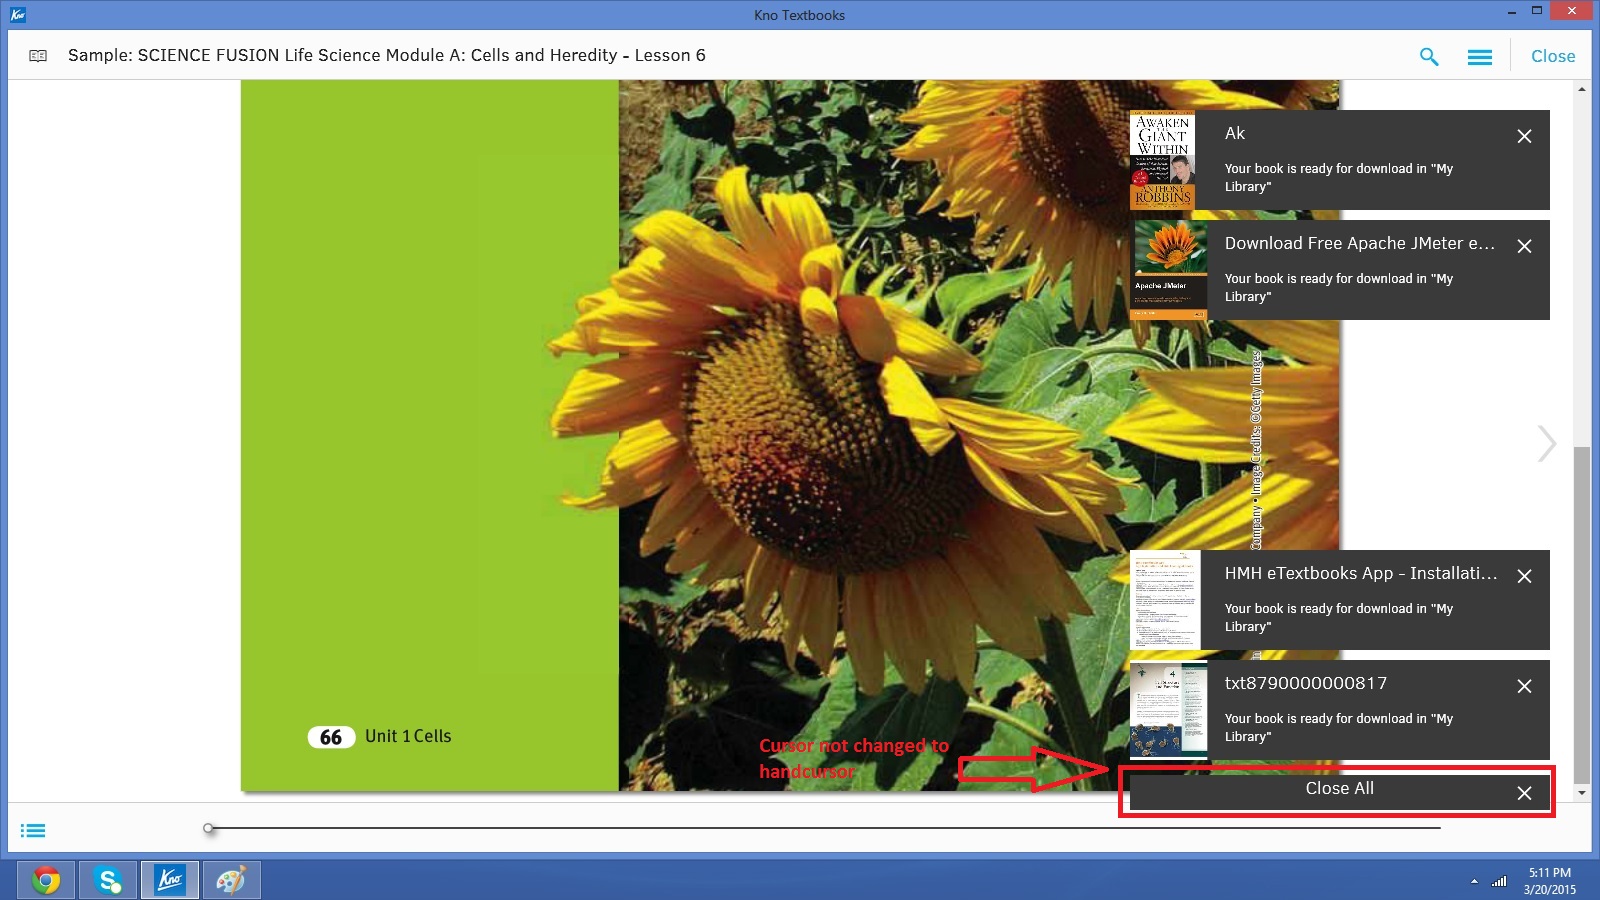Minimize the Kno Textbooks window
Viewport: 1600px width, 900px height.
click(1511, 12)
